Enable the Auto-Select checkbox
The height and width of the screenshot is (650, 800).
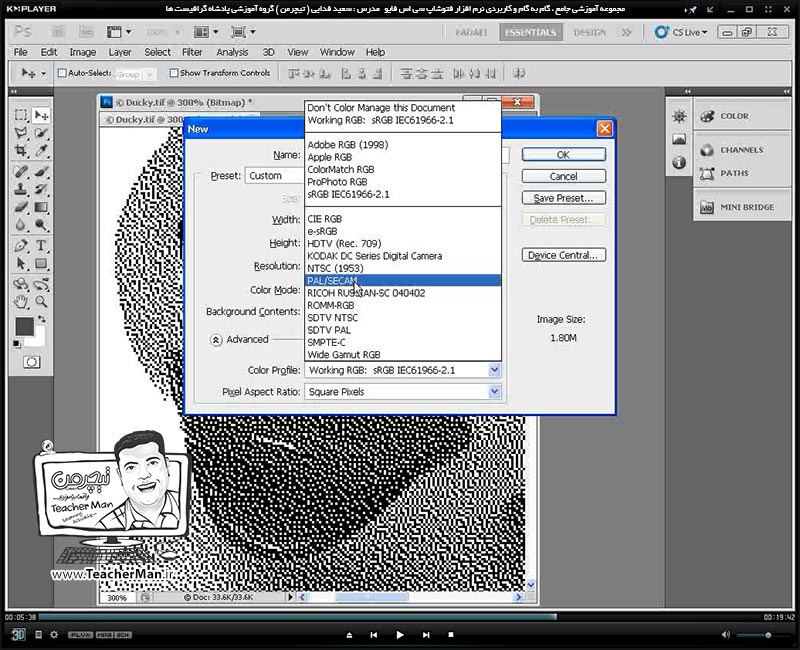pyautogui.click(x=62, y=73)
